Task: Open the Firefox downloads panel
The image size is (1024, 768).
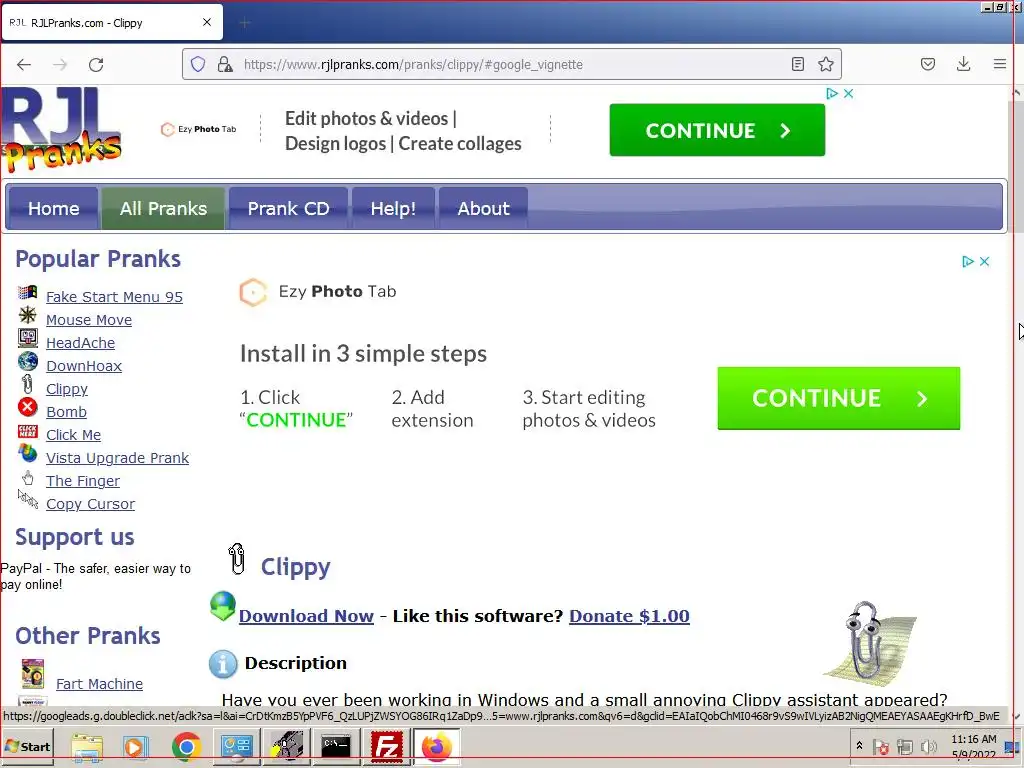Action: pyautogui.click(x=963, y=64)
